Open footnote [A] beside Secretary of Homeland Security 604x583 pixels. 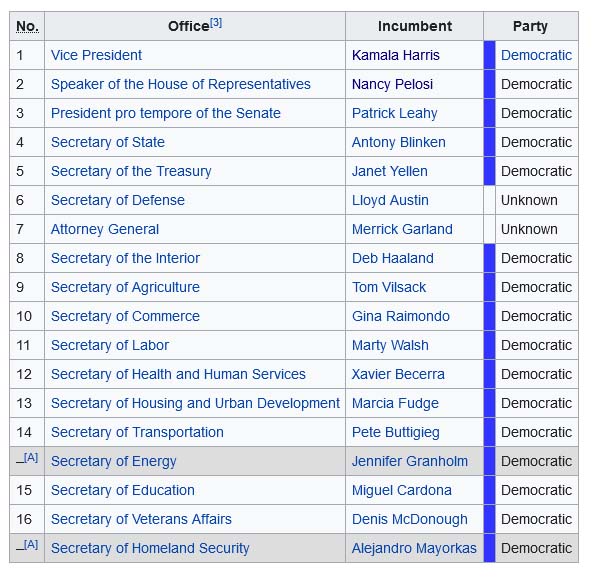click(31, 544)
